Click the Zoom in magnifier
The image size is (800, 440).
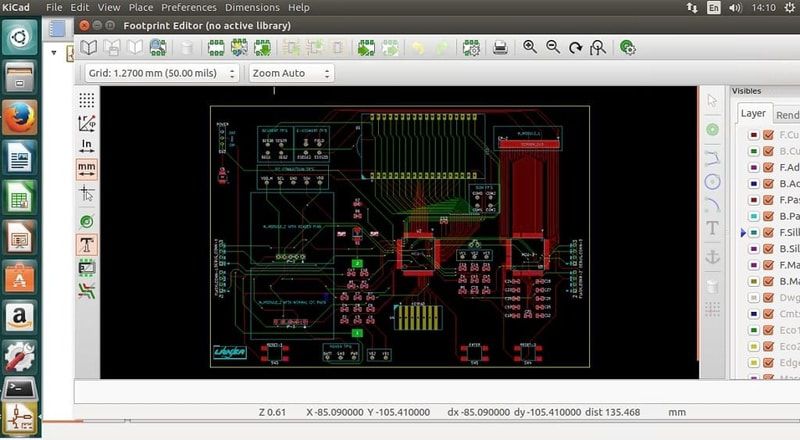530,47
